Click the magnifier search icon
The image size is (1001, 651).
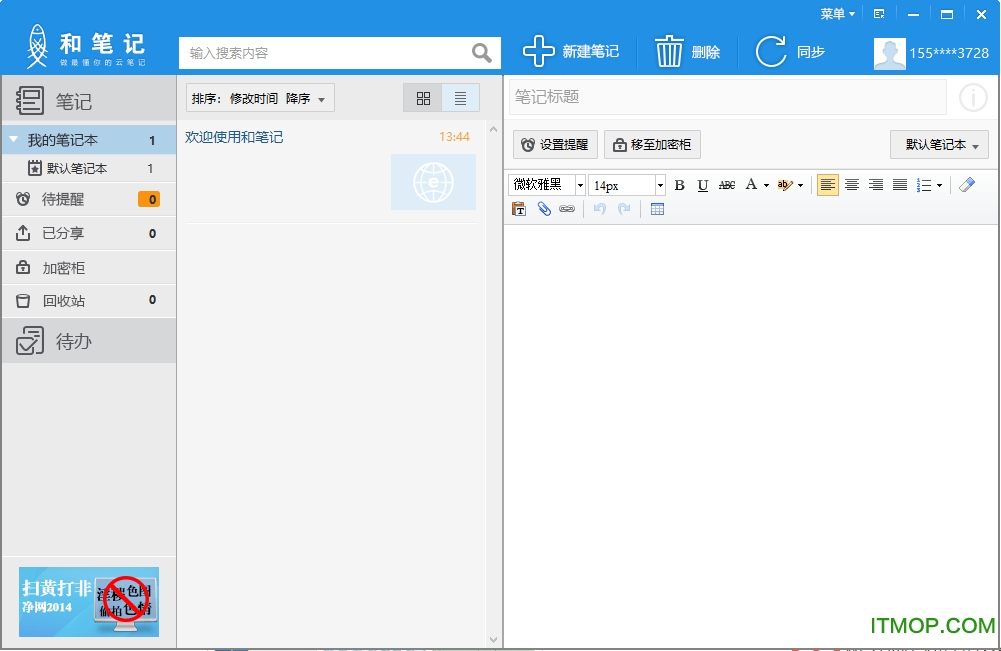(481, 52)
